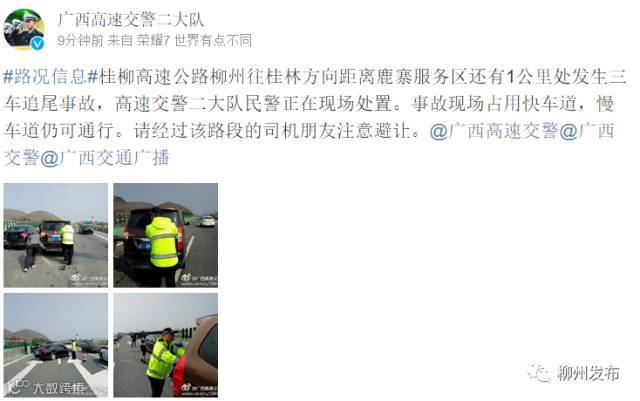Click the blue verified V badge
The width and height of the screenshot is (640, 401).
point(38,43)
